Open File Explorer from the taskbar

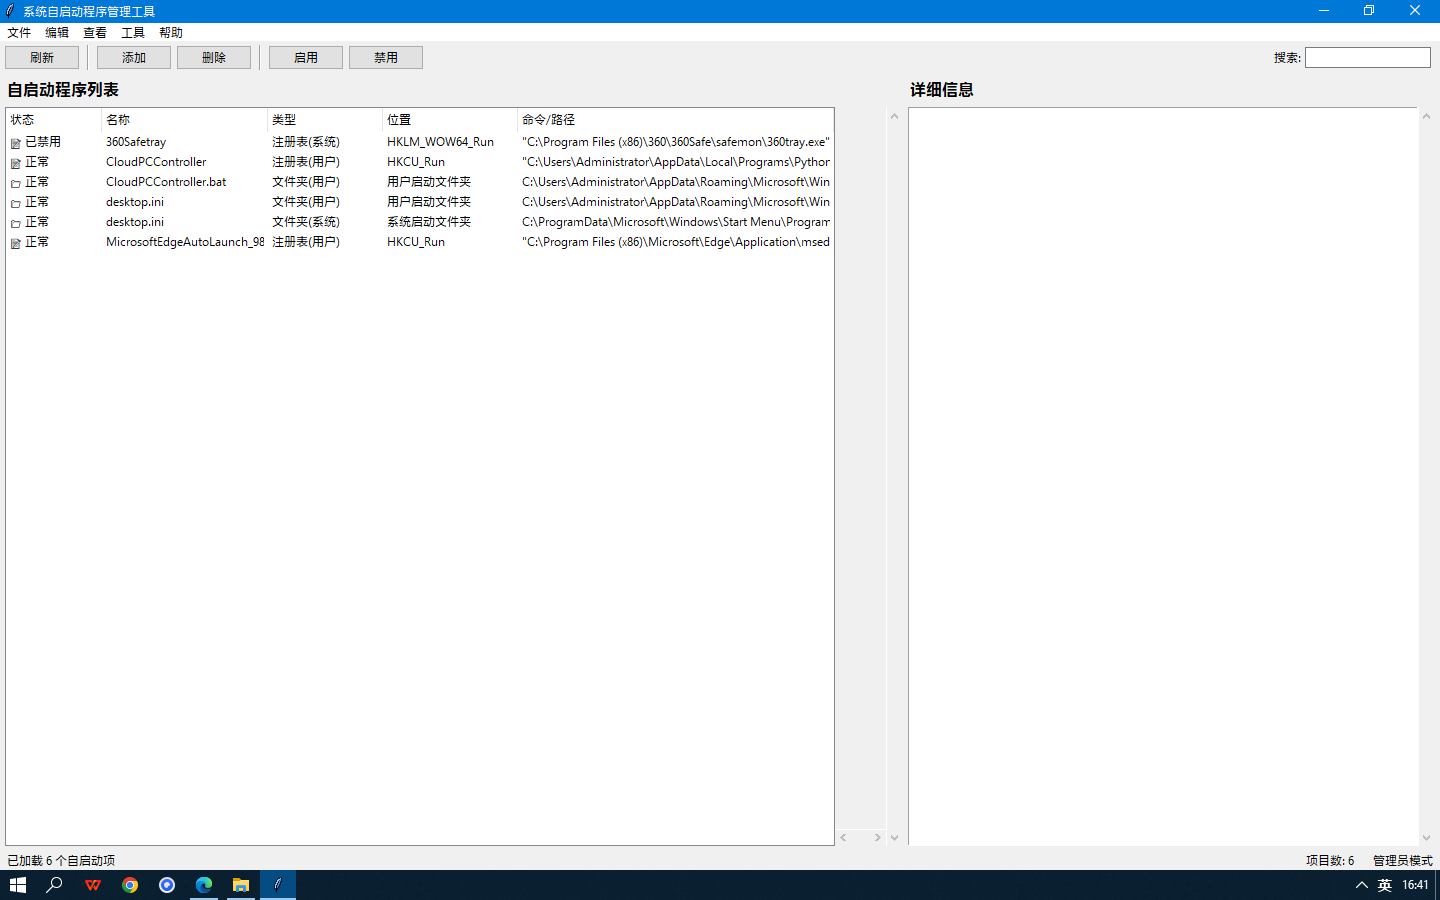pyautogui.click(x=241, y=884)
